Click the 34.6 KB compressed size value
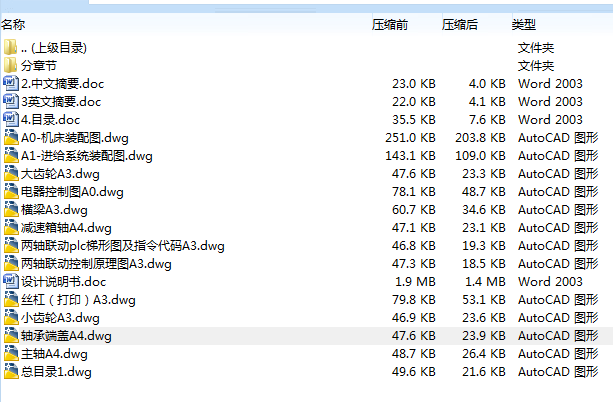The height and width of the screenshot is (402, 613). click(484, 210)
